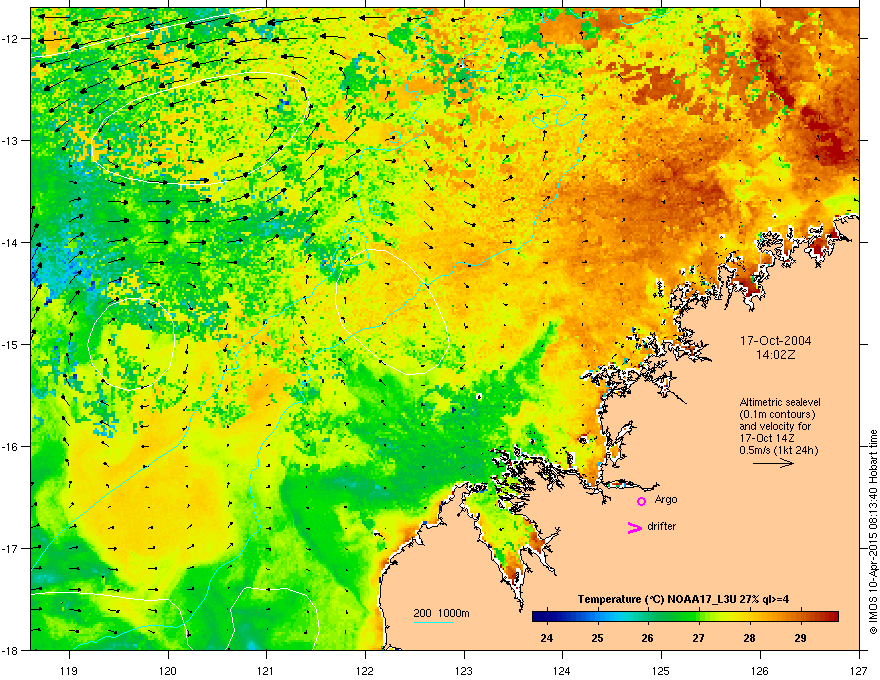Screen dimensions: 880x680
Task: Click longitude axis label 127
Action: 859,670
